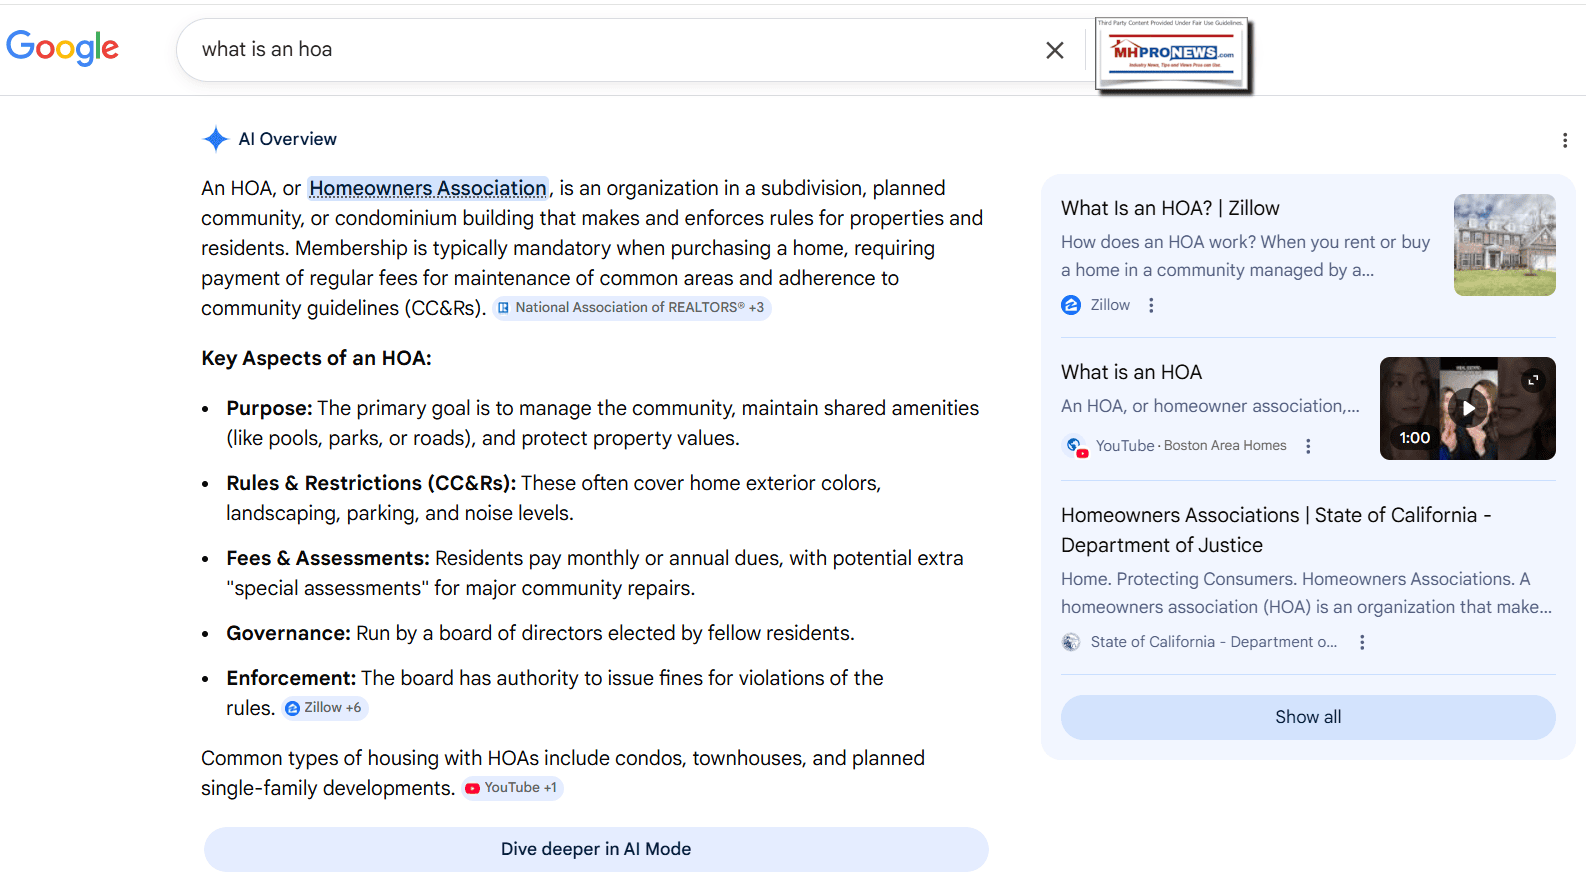Open National Association of REALTORS +3 citation
The image size is (1586, 891).
pos(632,308)
